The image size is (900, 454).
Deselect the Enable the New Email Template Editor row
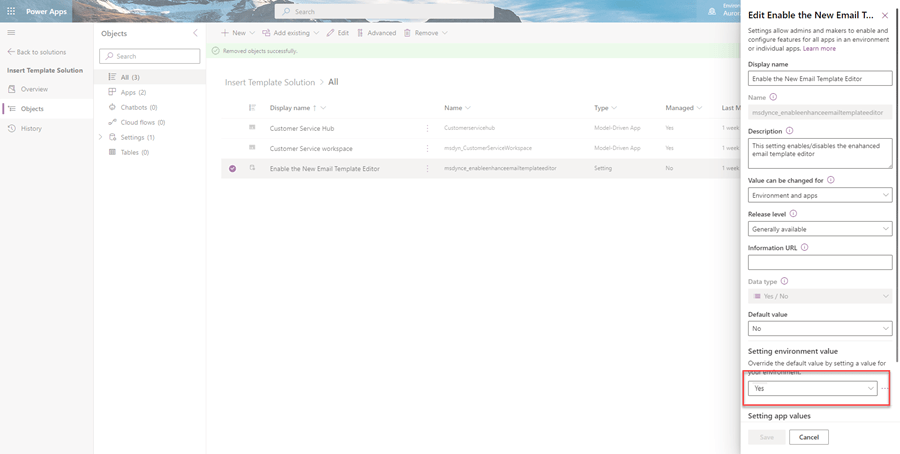232,168
